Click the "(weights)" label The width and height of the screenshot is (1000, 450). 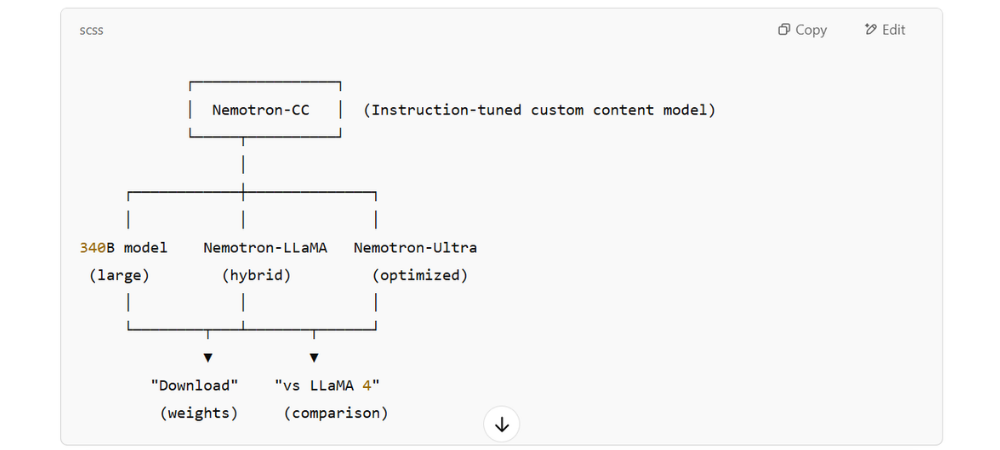[199, 412]
